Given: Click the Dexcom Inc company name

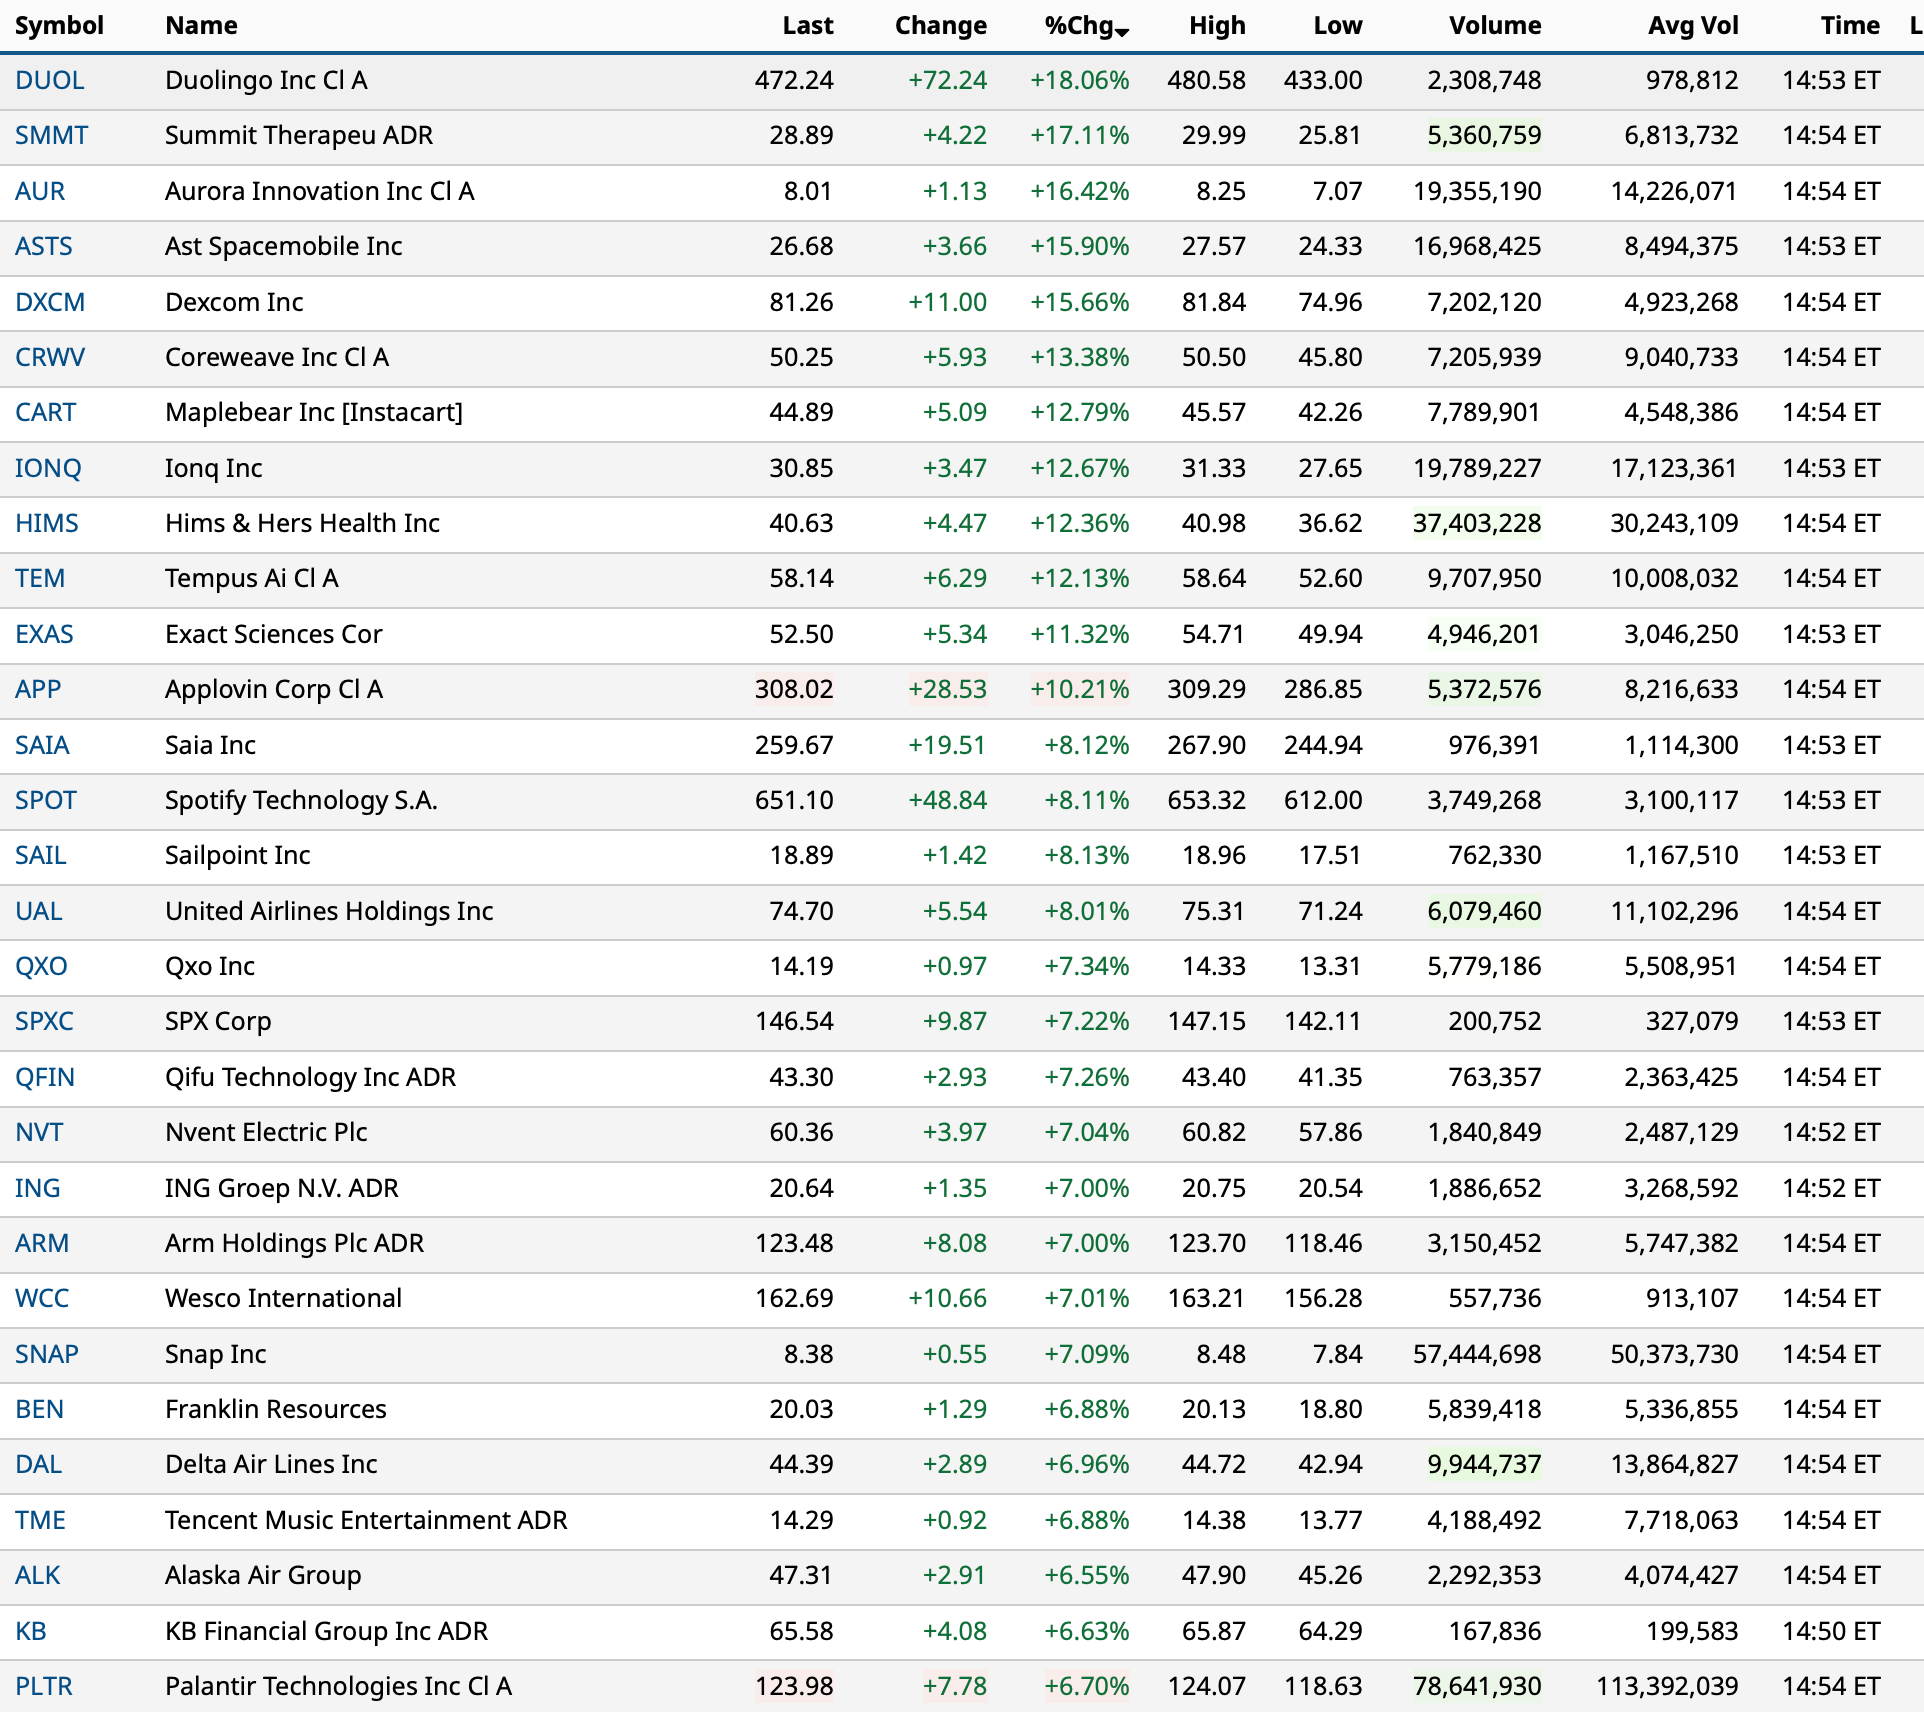Looking at the screenshot, I should click(233, 302).
